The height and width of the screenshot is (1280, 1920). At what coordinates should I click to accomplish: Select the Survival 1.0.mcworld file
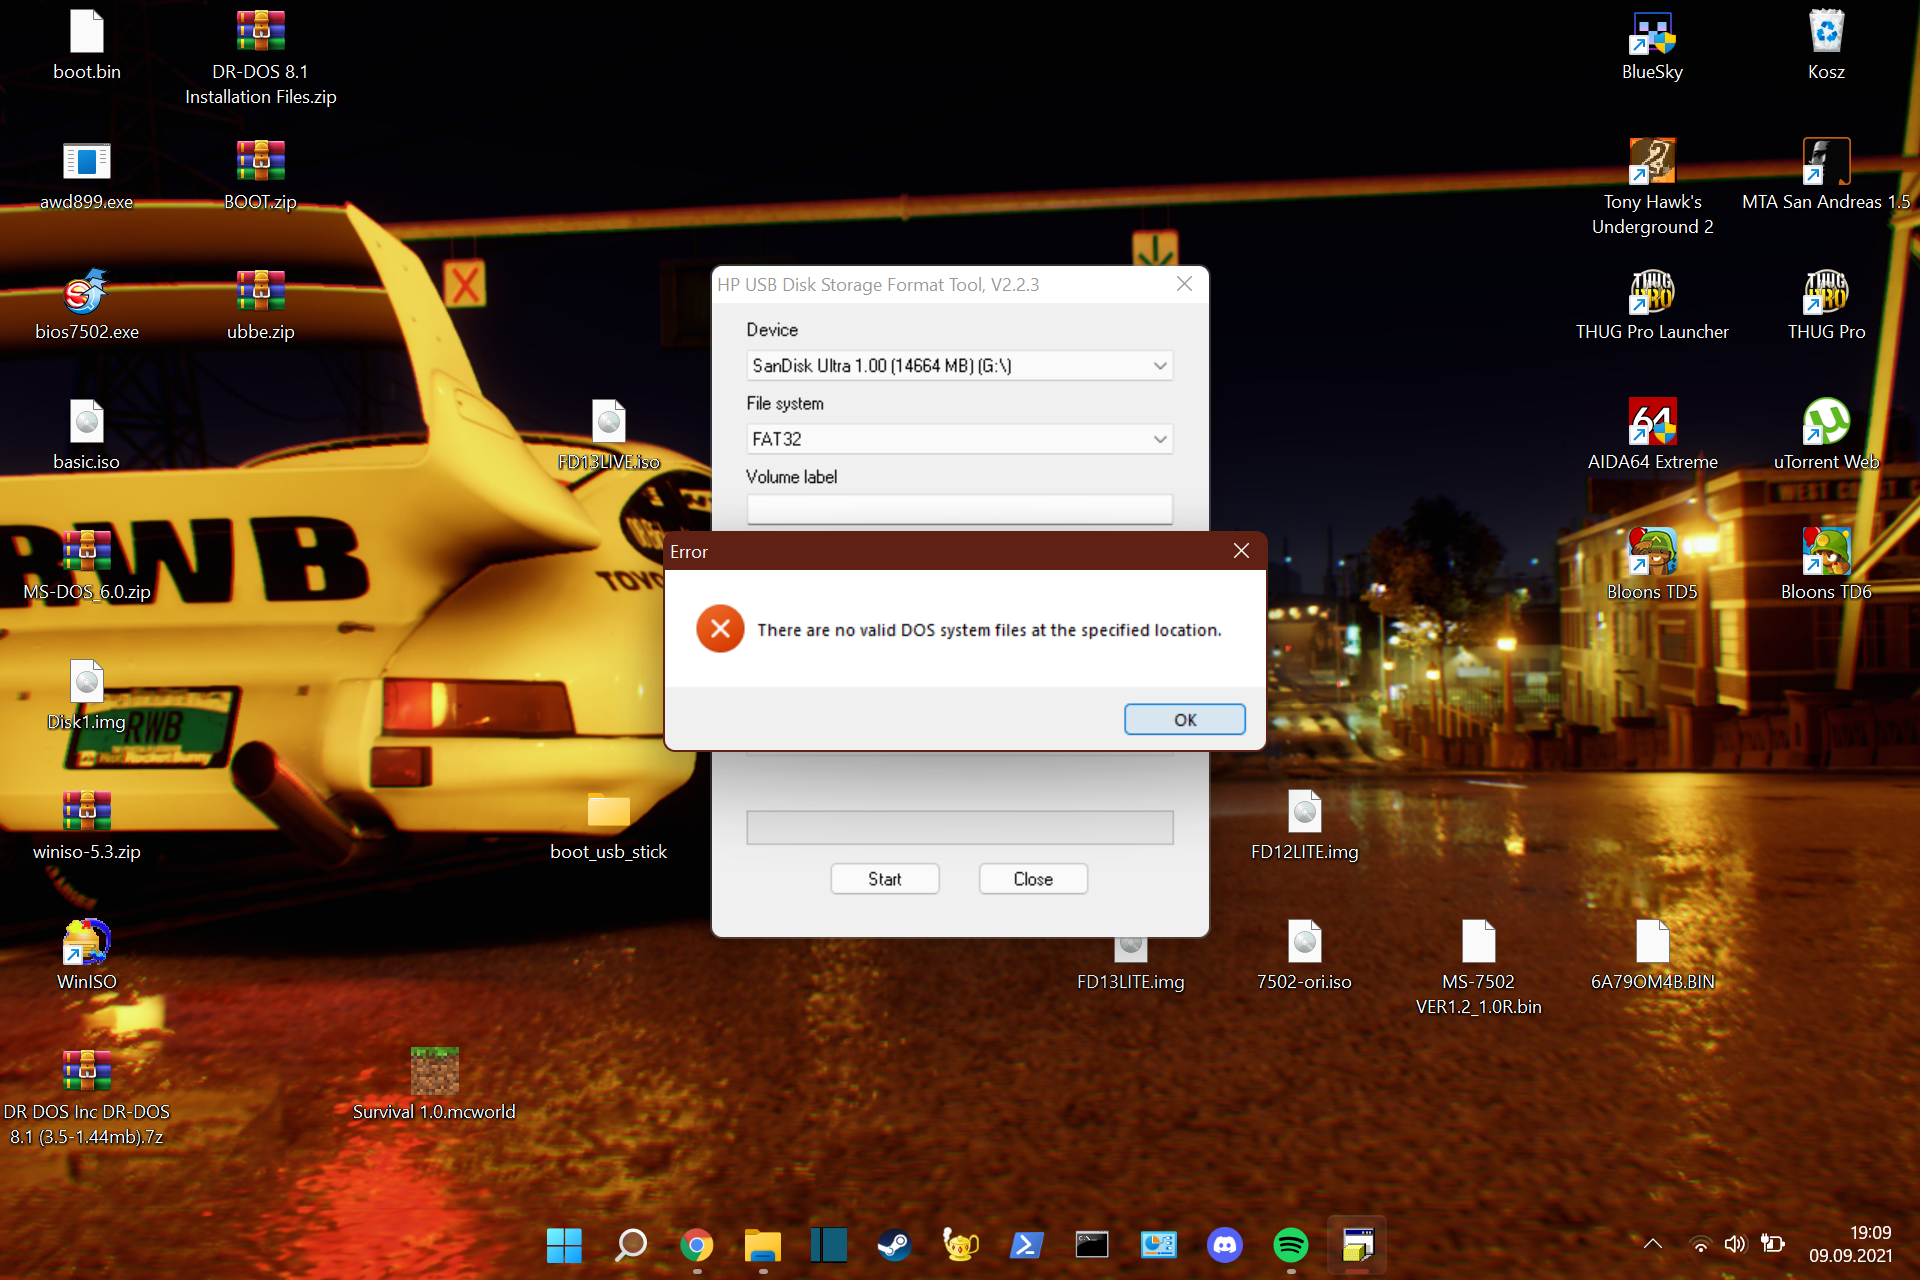click(x=435, y=1072)
